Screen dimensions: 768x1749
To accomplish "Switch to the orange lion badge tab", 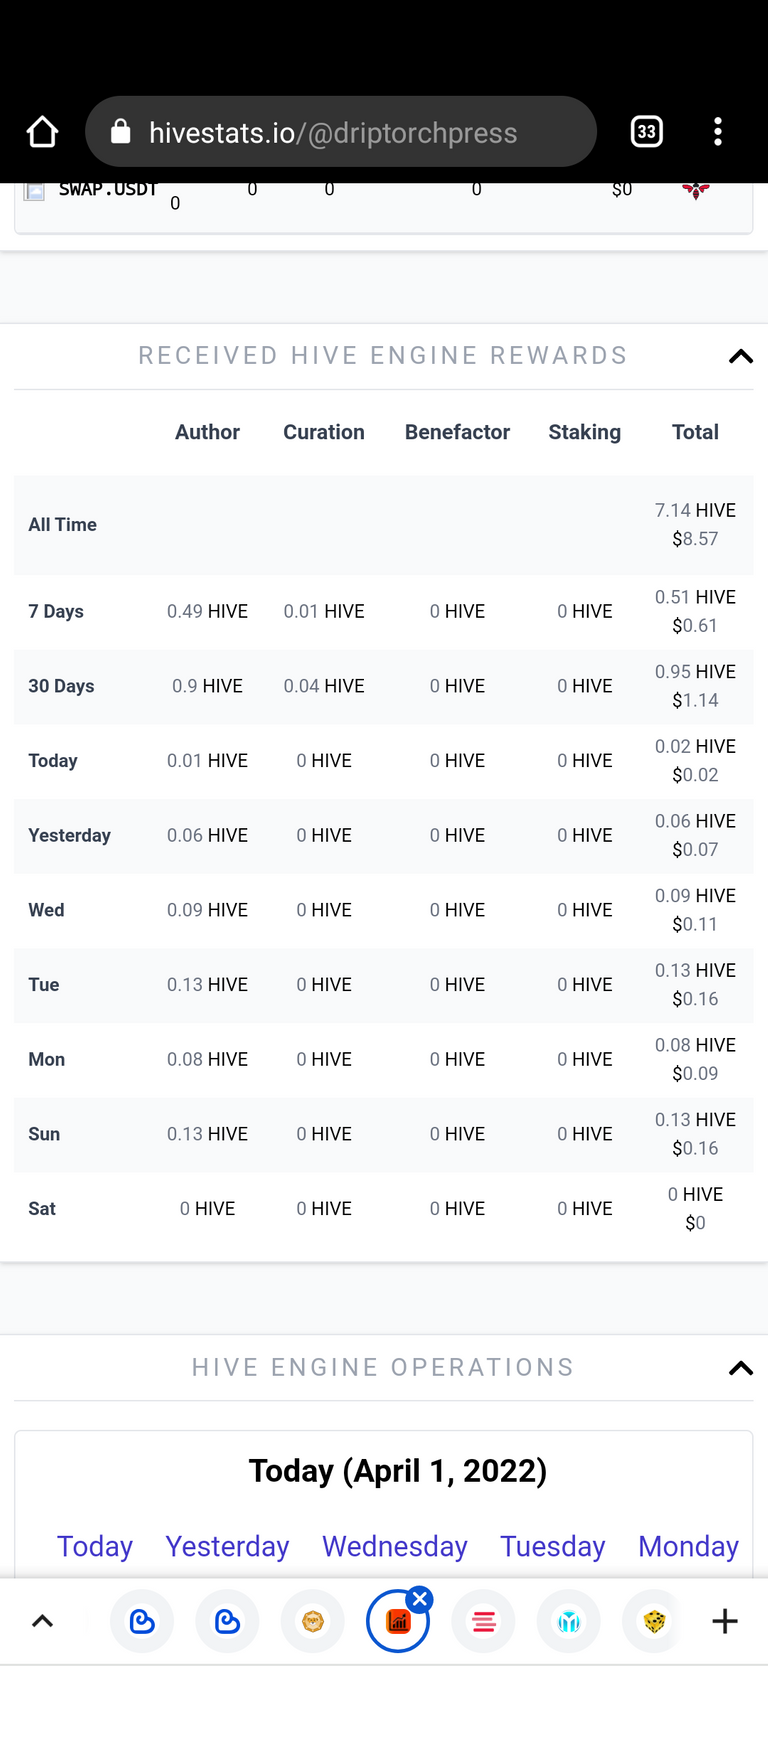I will click(313, 1621).
